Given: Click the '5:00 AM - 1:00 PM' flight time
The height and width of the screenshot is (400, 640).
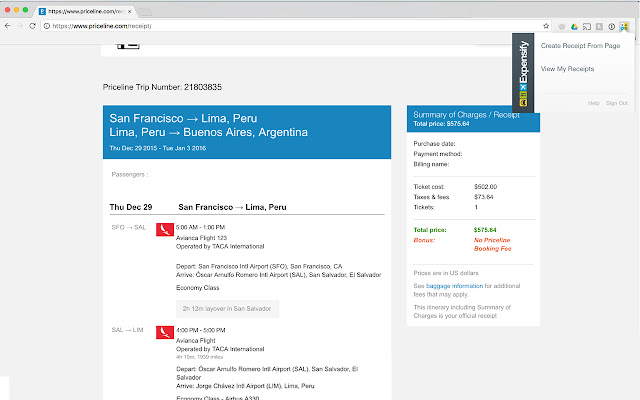Looking at the screenshot, I should pos(200,227).
